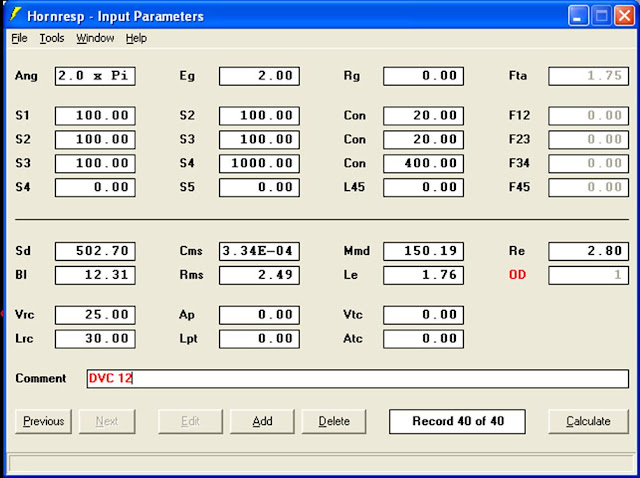
Task: Go to the Previous record
Action: tap(43, 421)
